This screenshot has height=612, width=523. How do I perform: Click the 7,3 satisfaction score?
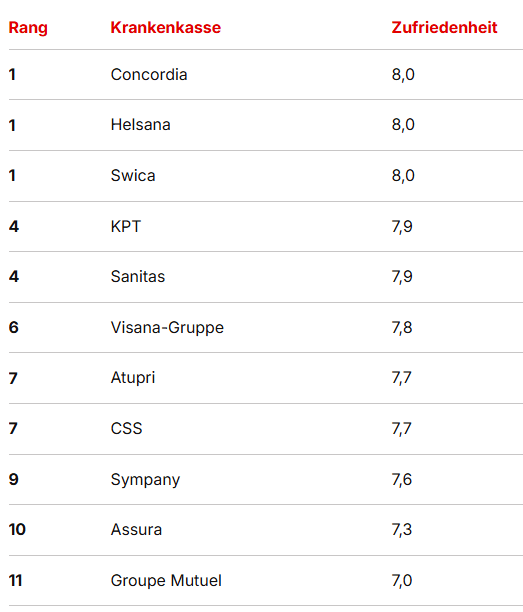[x=402, y=530]
